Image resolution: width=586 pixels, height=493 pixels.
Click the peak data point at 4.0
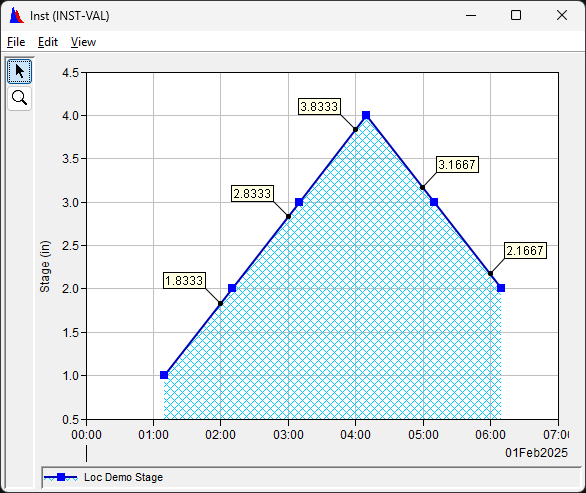[x=366, y=115]
